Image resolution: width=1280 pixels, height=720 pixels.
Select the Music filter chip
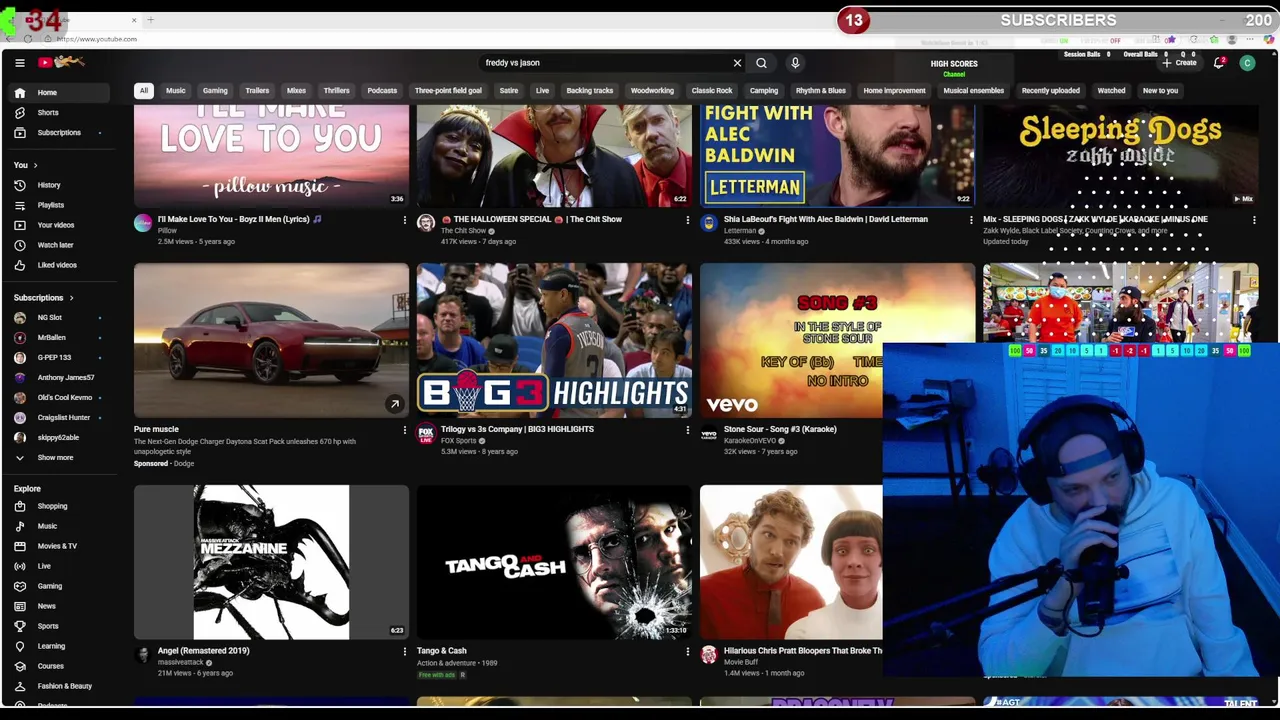click(175, 90)
